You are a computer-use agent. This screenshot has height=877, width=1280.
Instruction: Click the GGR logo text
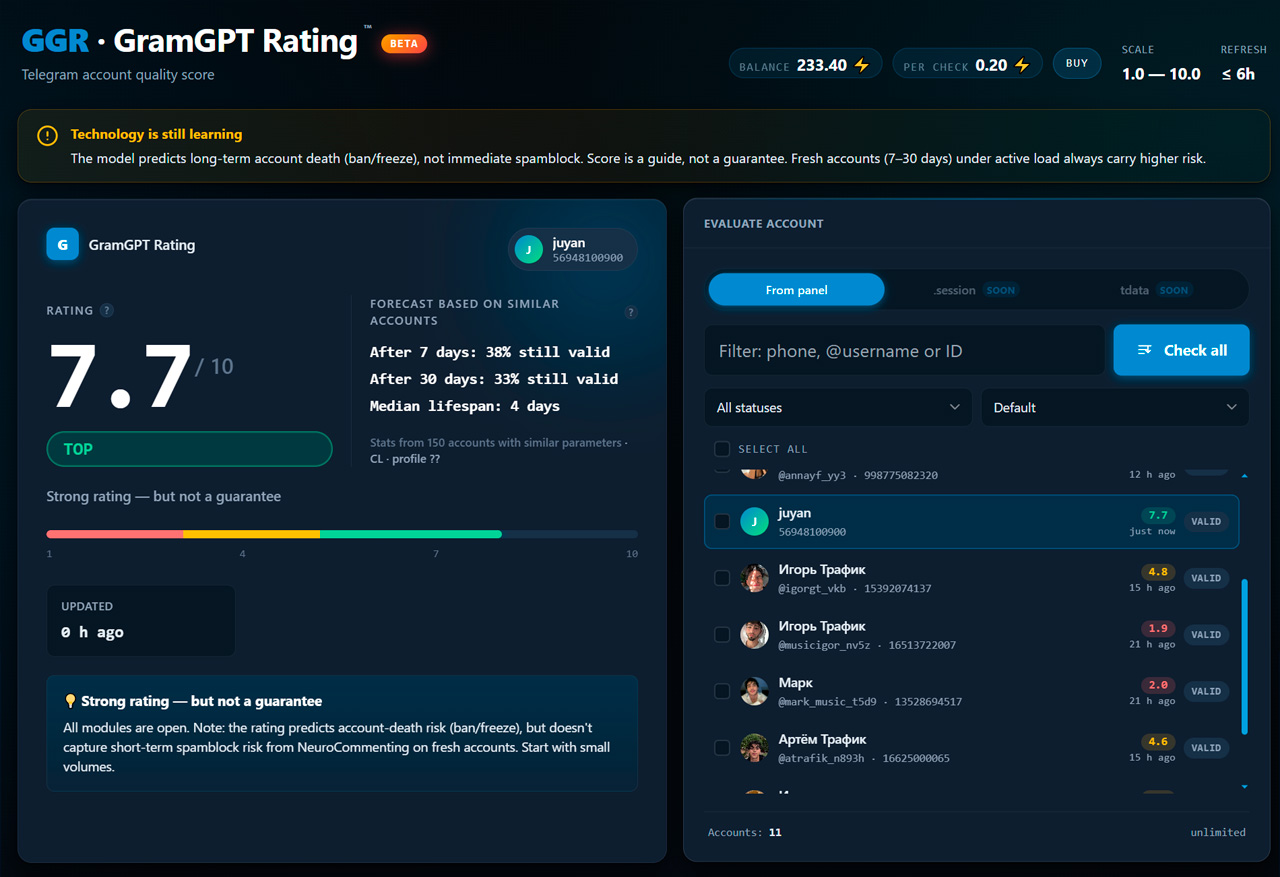(56, 41)
